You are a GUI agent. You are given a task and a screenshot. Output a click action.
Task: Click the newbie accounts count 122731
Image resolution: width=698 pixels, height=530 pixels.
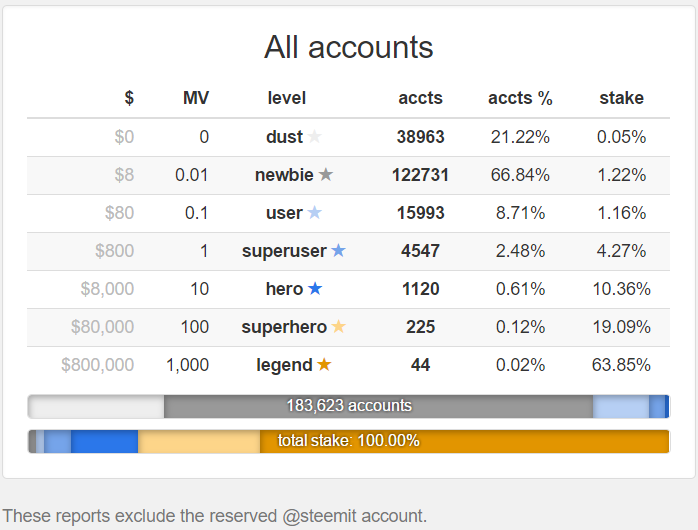coord(420,175)
